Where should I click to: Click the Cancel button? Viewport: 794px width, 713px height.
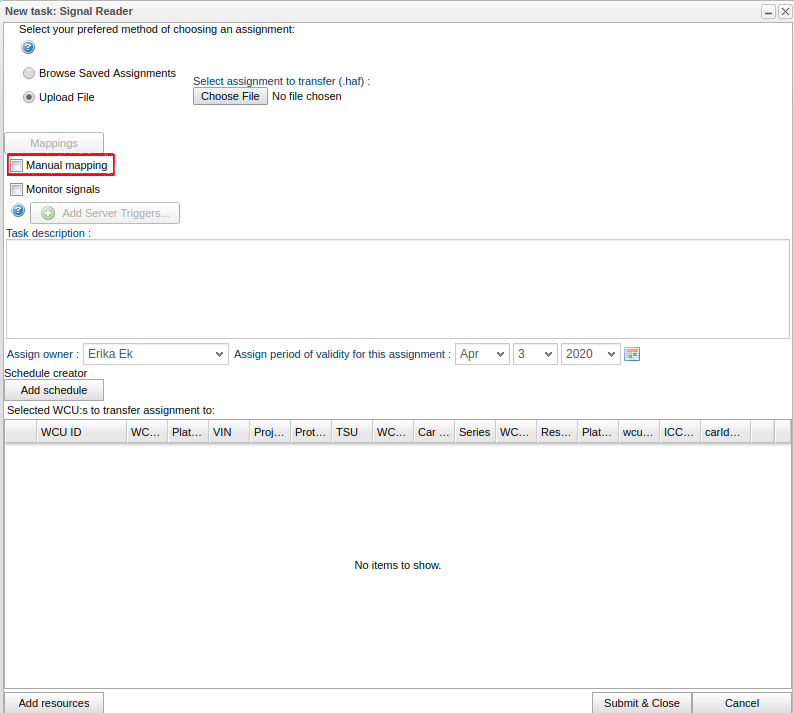[741, 703]
